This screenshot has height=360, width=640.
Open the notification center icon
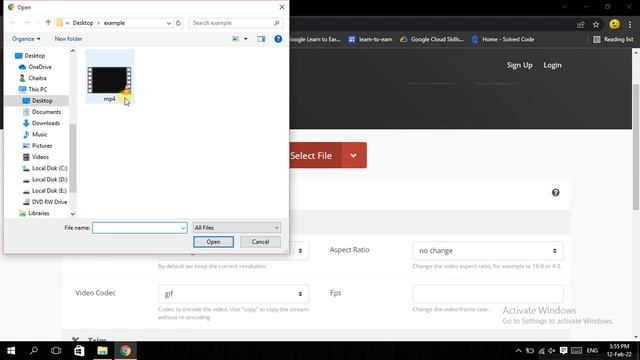click(564, 351)
